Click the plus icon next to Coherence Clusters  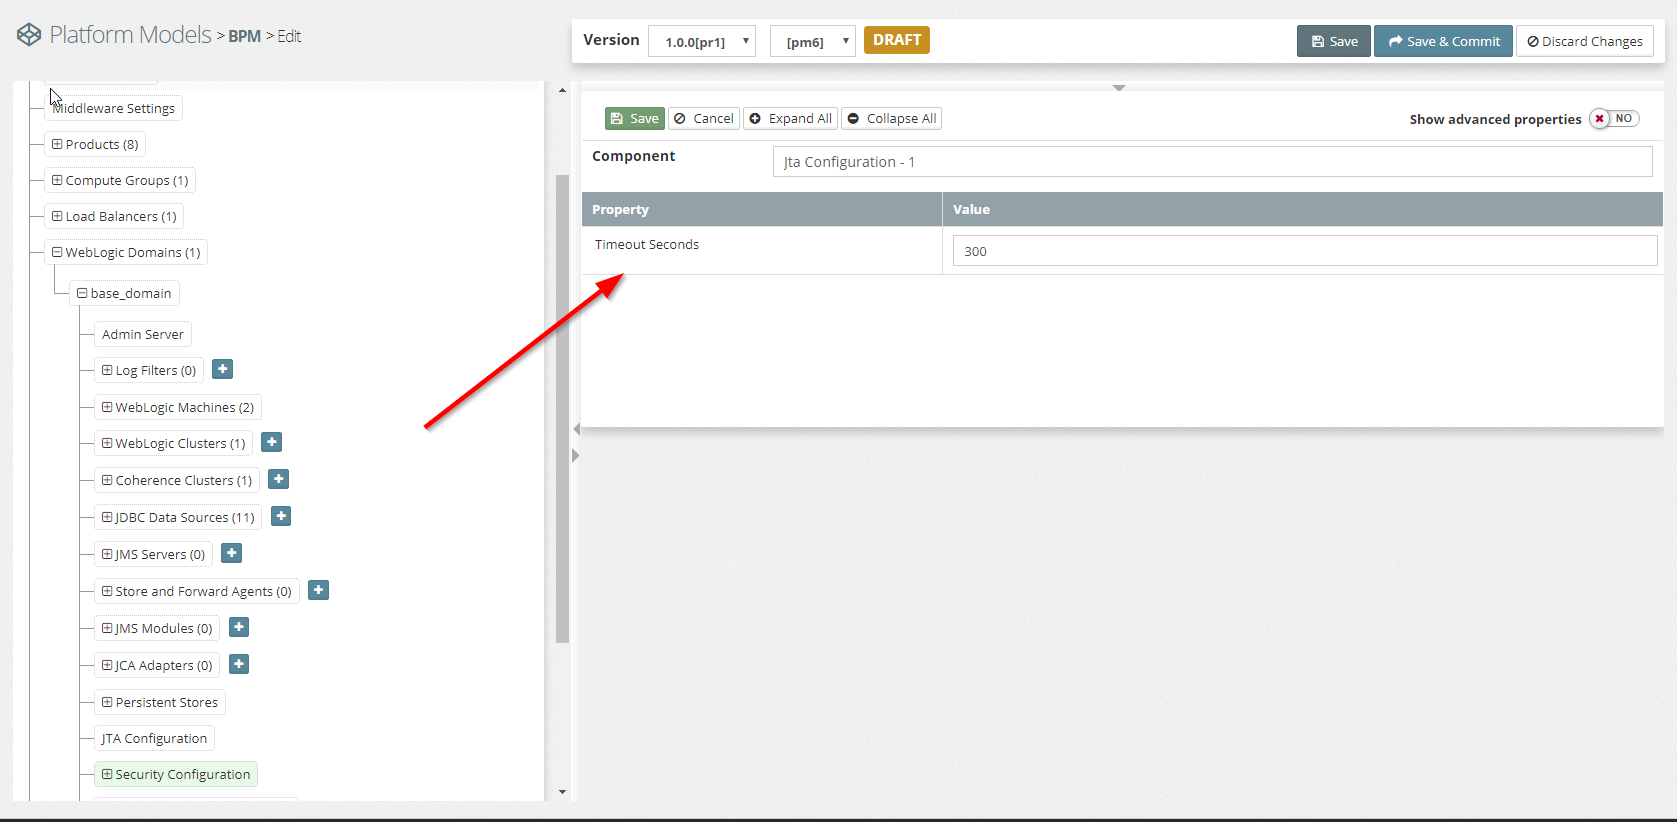279,479
